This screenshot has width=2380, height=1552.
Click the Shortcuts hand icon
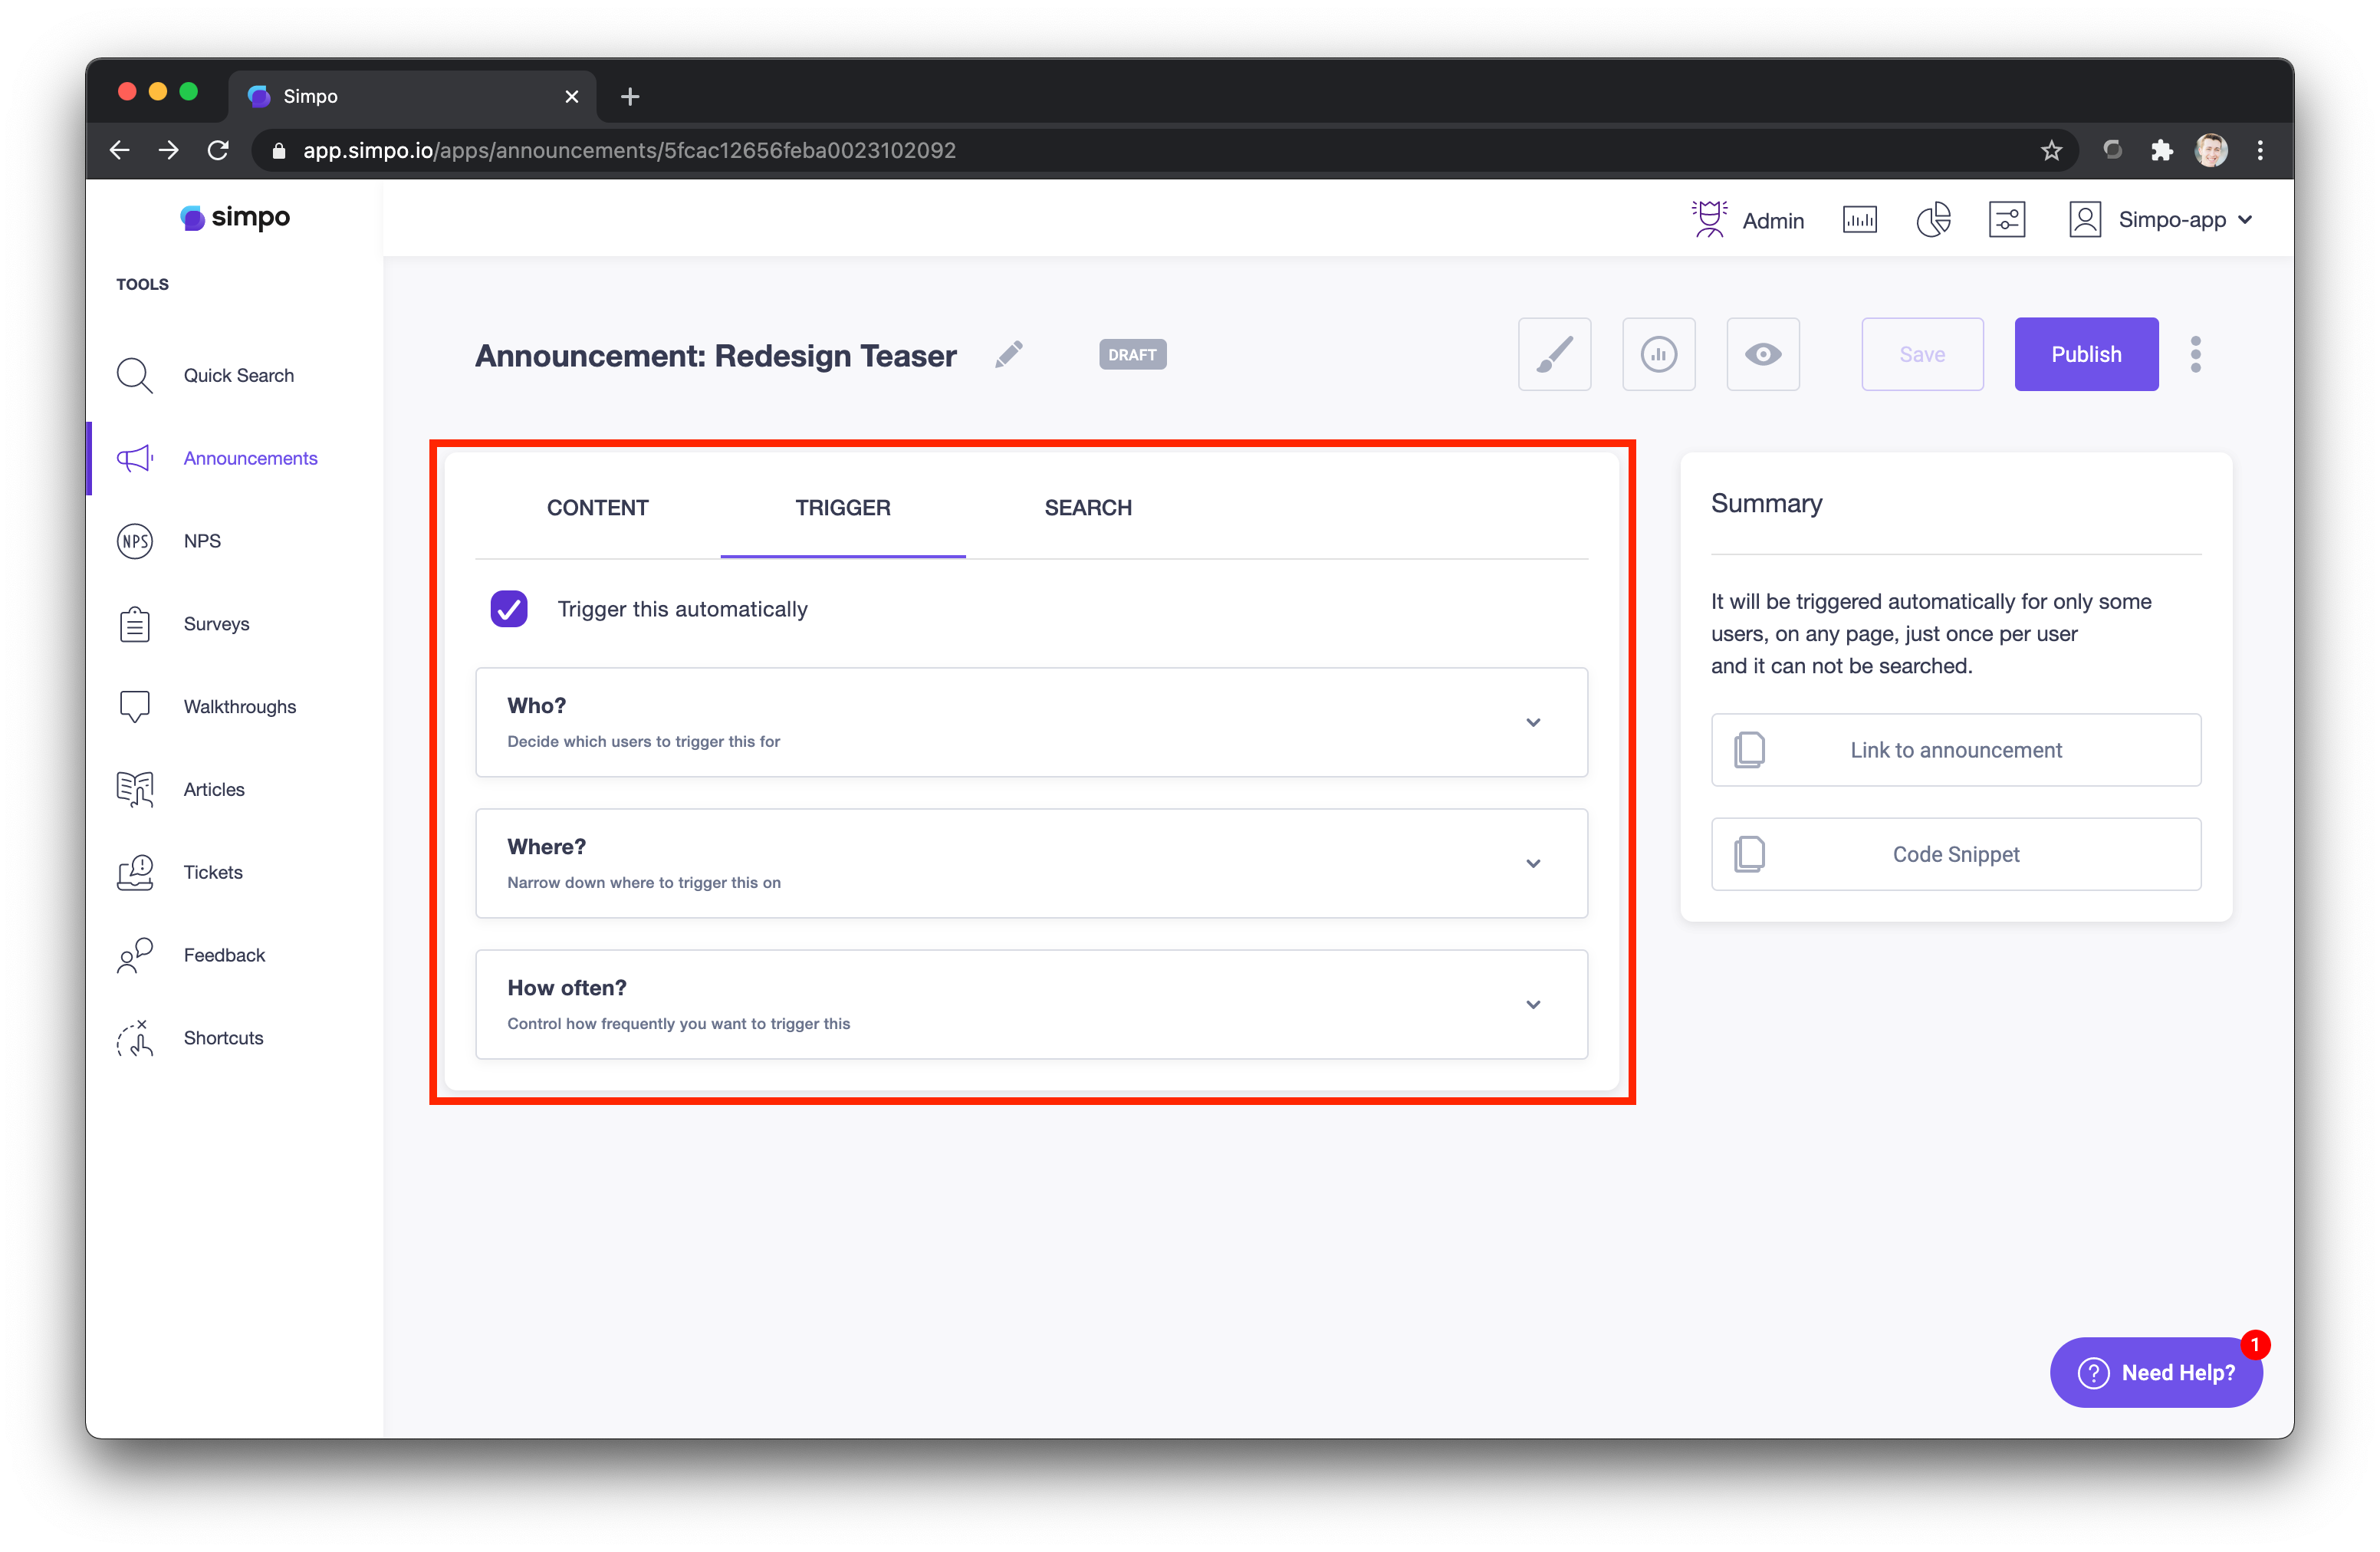point(134,1038)
